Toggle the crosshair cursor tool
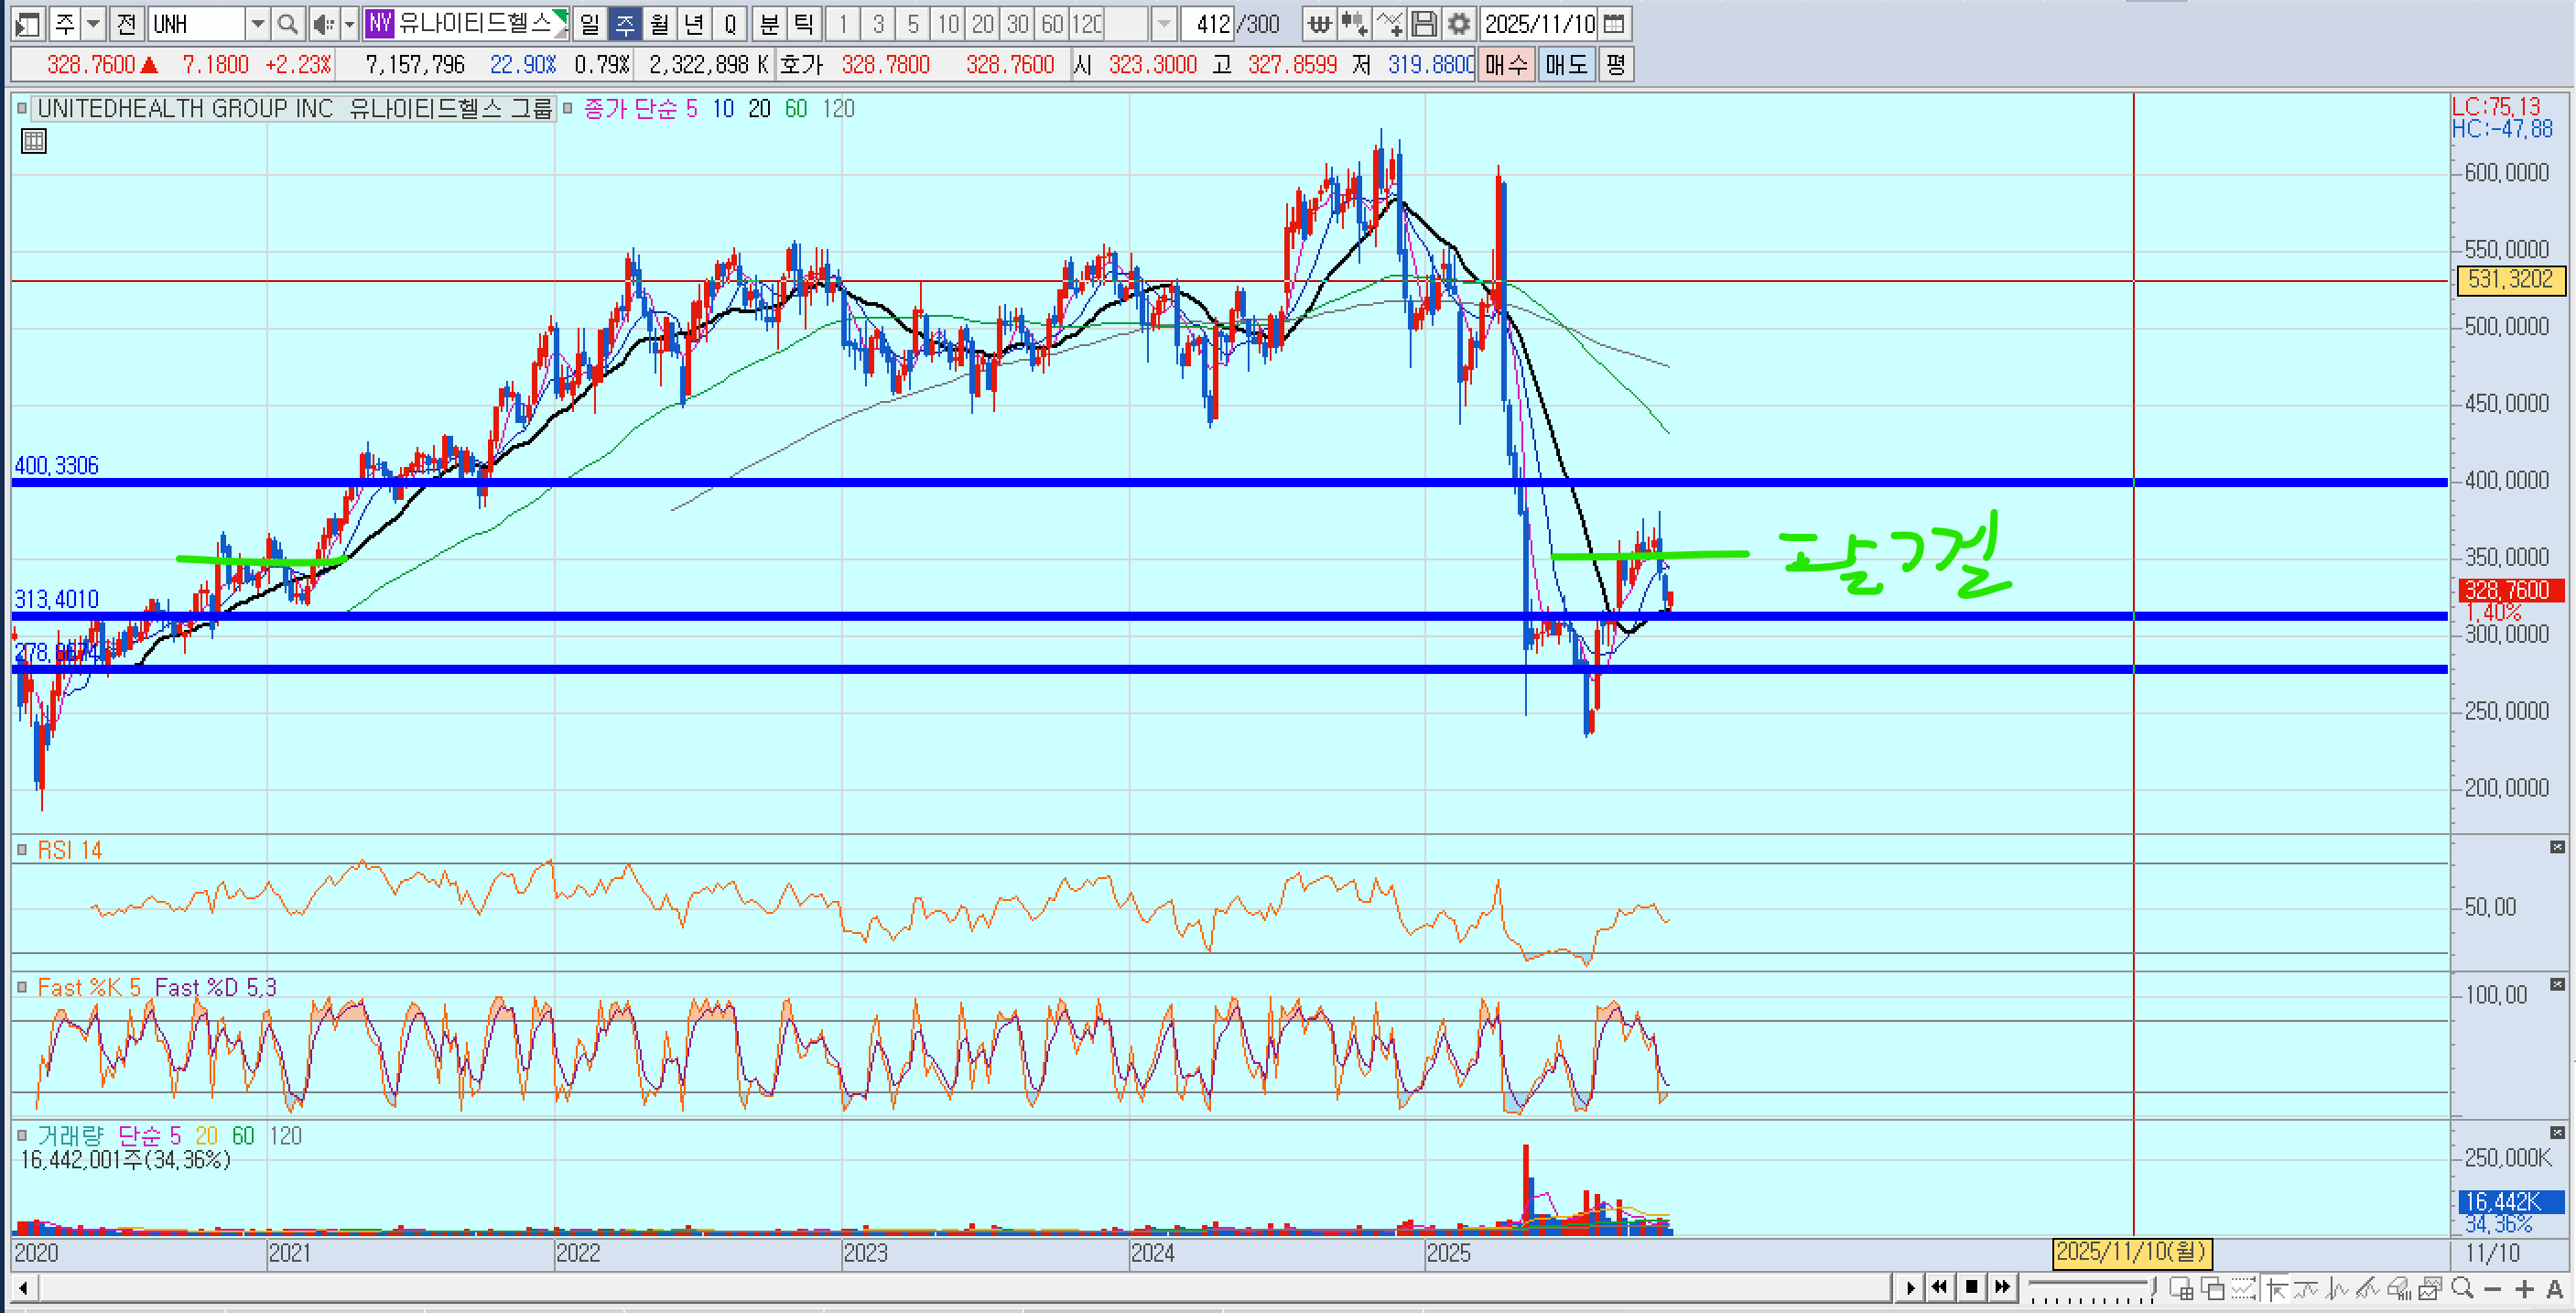 point(2276,1289)
